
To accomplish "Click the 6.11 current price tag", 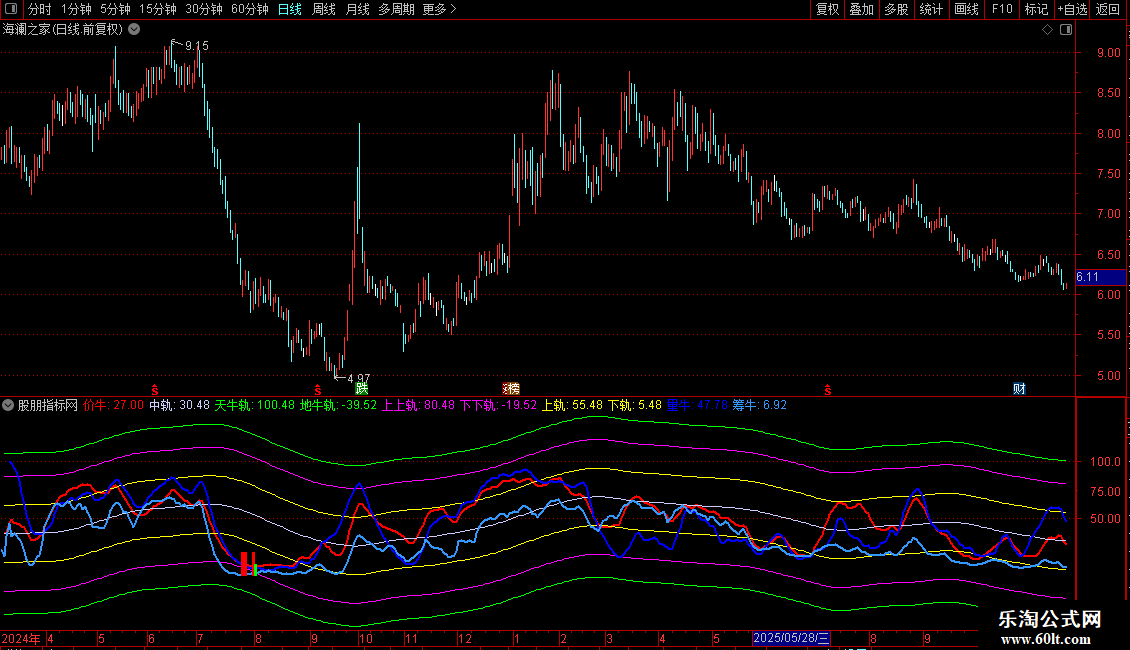I will [1087, 277].
